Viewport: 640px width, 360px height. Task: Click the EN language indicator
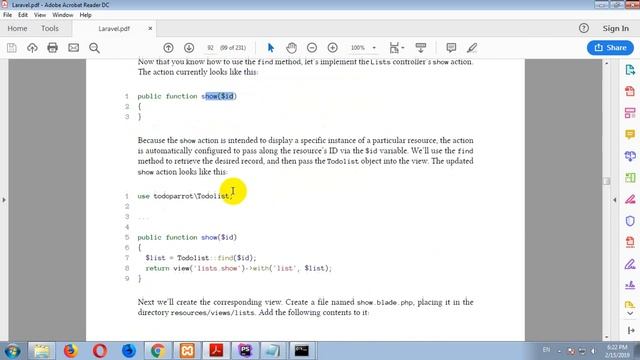coord(547,350)
